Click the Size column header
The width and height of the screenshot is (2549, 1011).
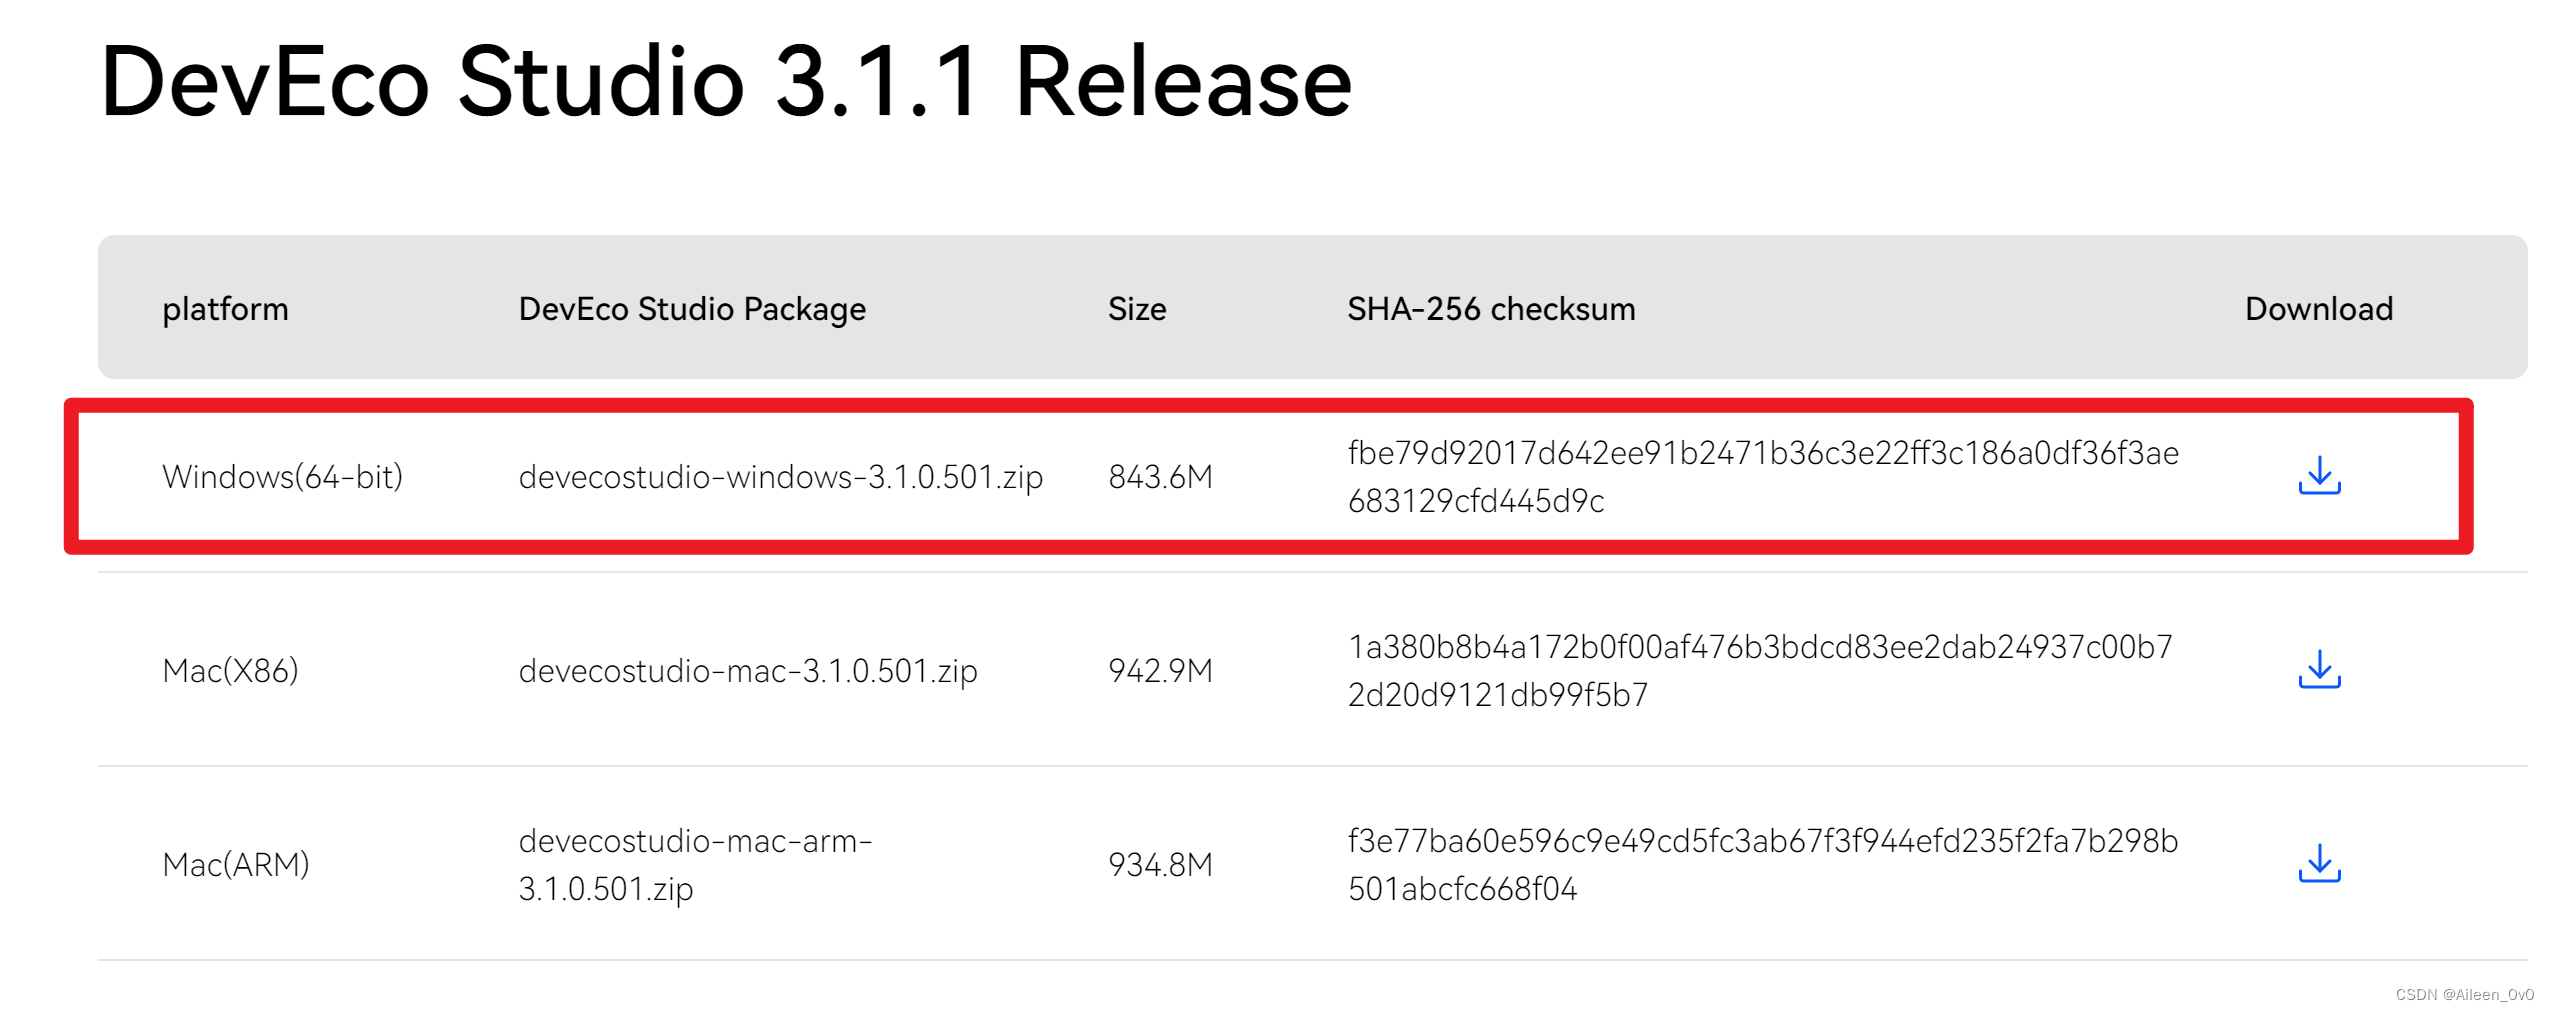[x=1136, y=309]
